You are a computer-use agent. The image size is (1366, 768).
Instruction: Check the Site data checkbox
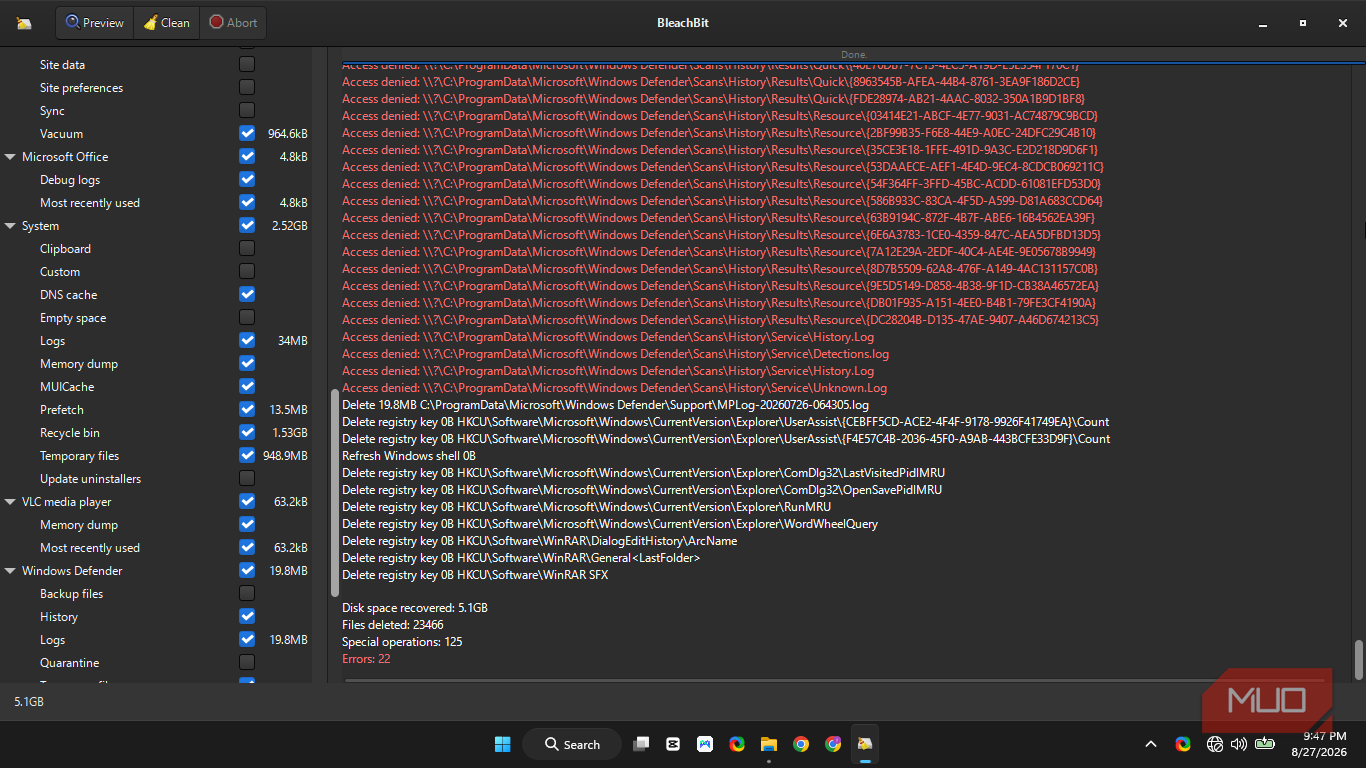coord(247,64)
